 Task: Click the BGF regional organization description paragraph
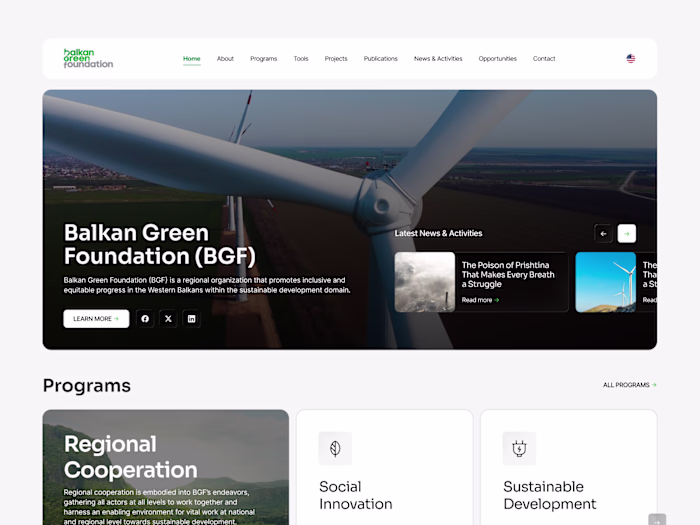coord(207,285)
